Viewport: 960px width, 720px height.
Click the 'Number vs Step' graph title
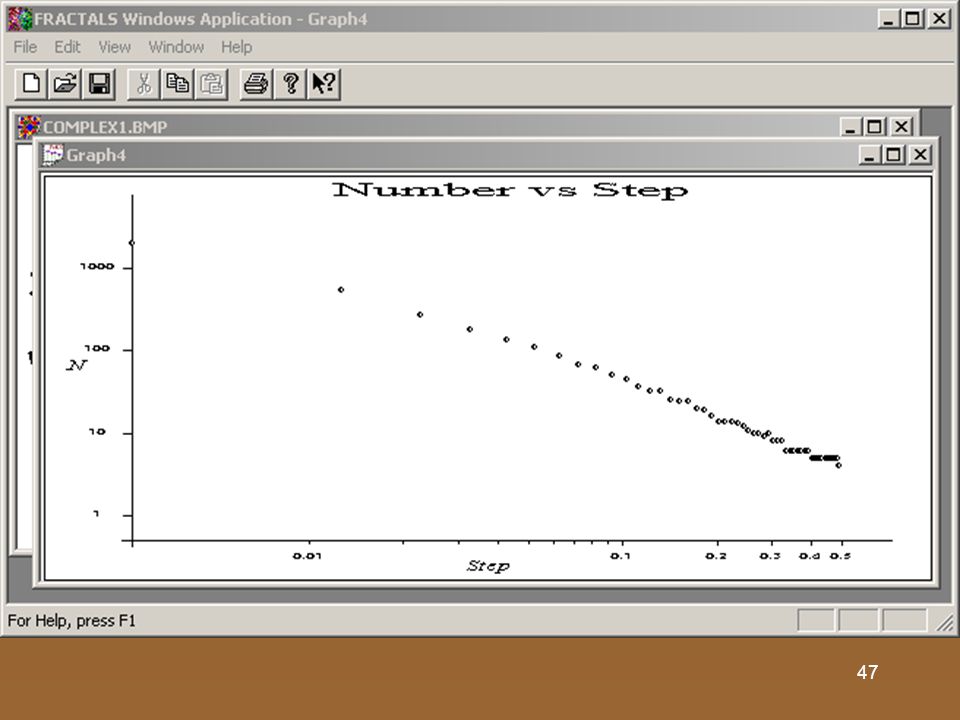[x=510, y=190]
